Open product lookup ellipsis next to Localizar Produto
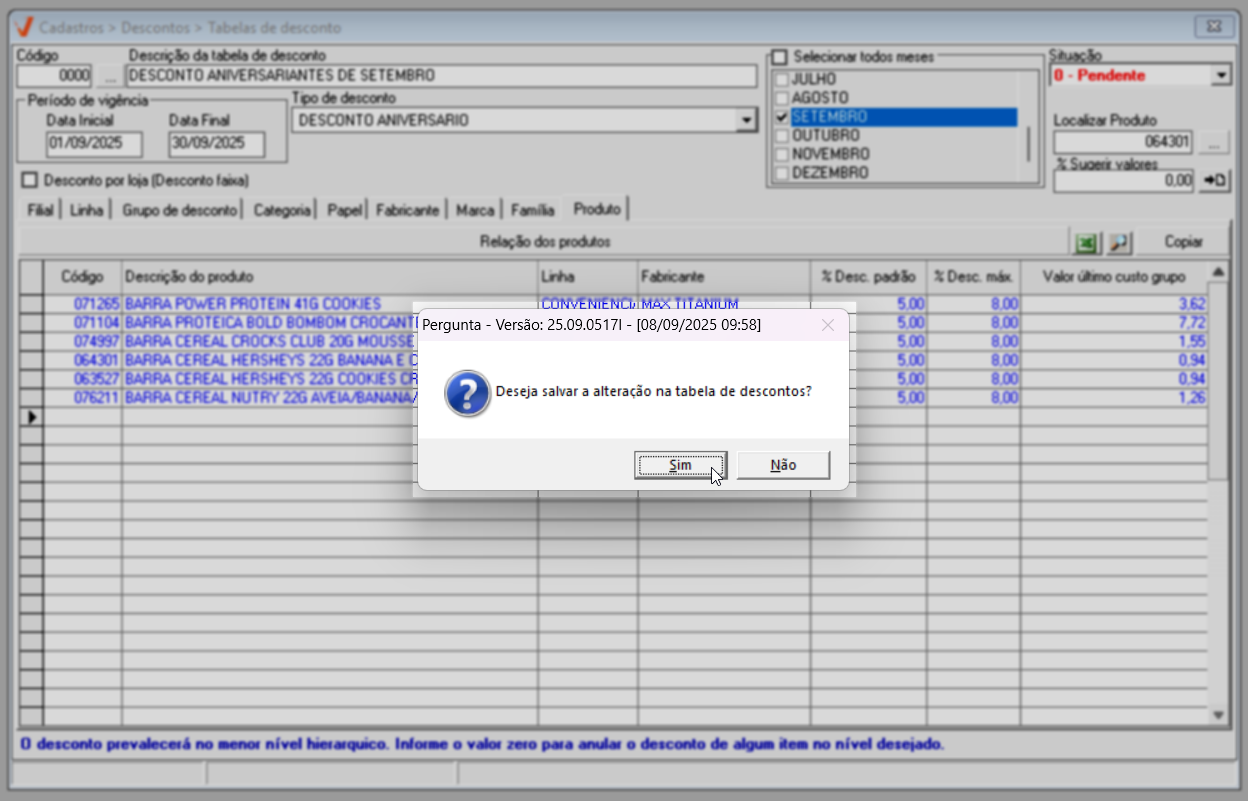 pos(1215,142)
